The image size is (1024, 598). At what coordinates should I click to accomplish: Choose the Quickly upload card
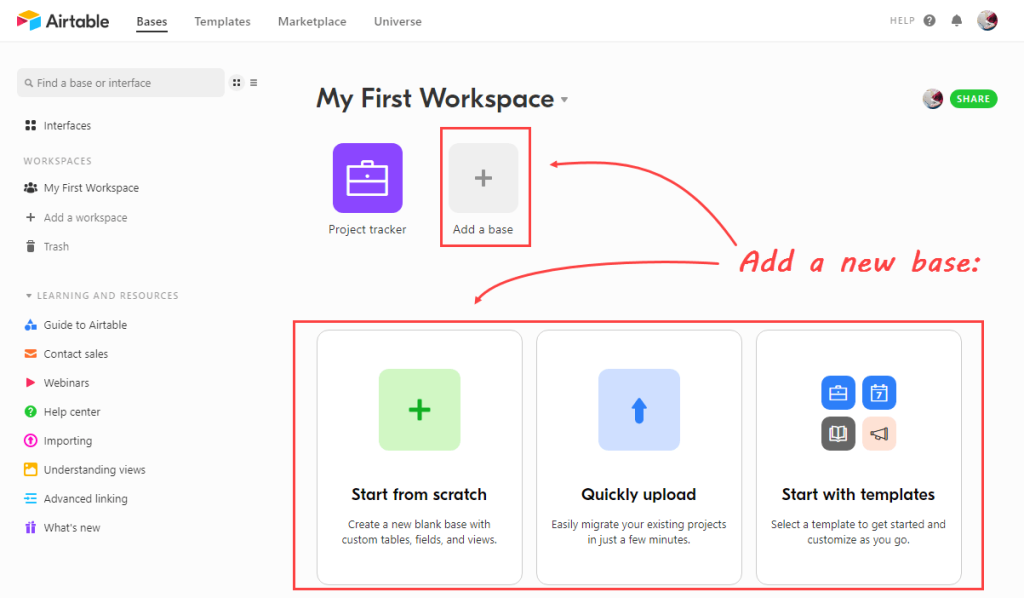click(639, 457)
